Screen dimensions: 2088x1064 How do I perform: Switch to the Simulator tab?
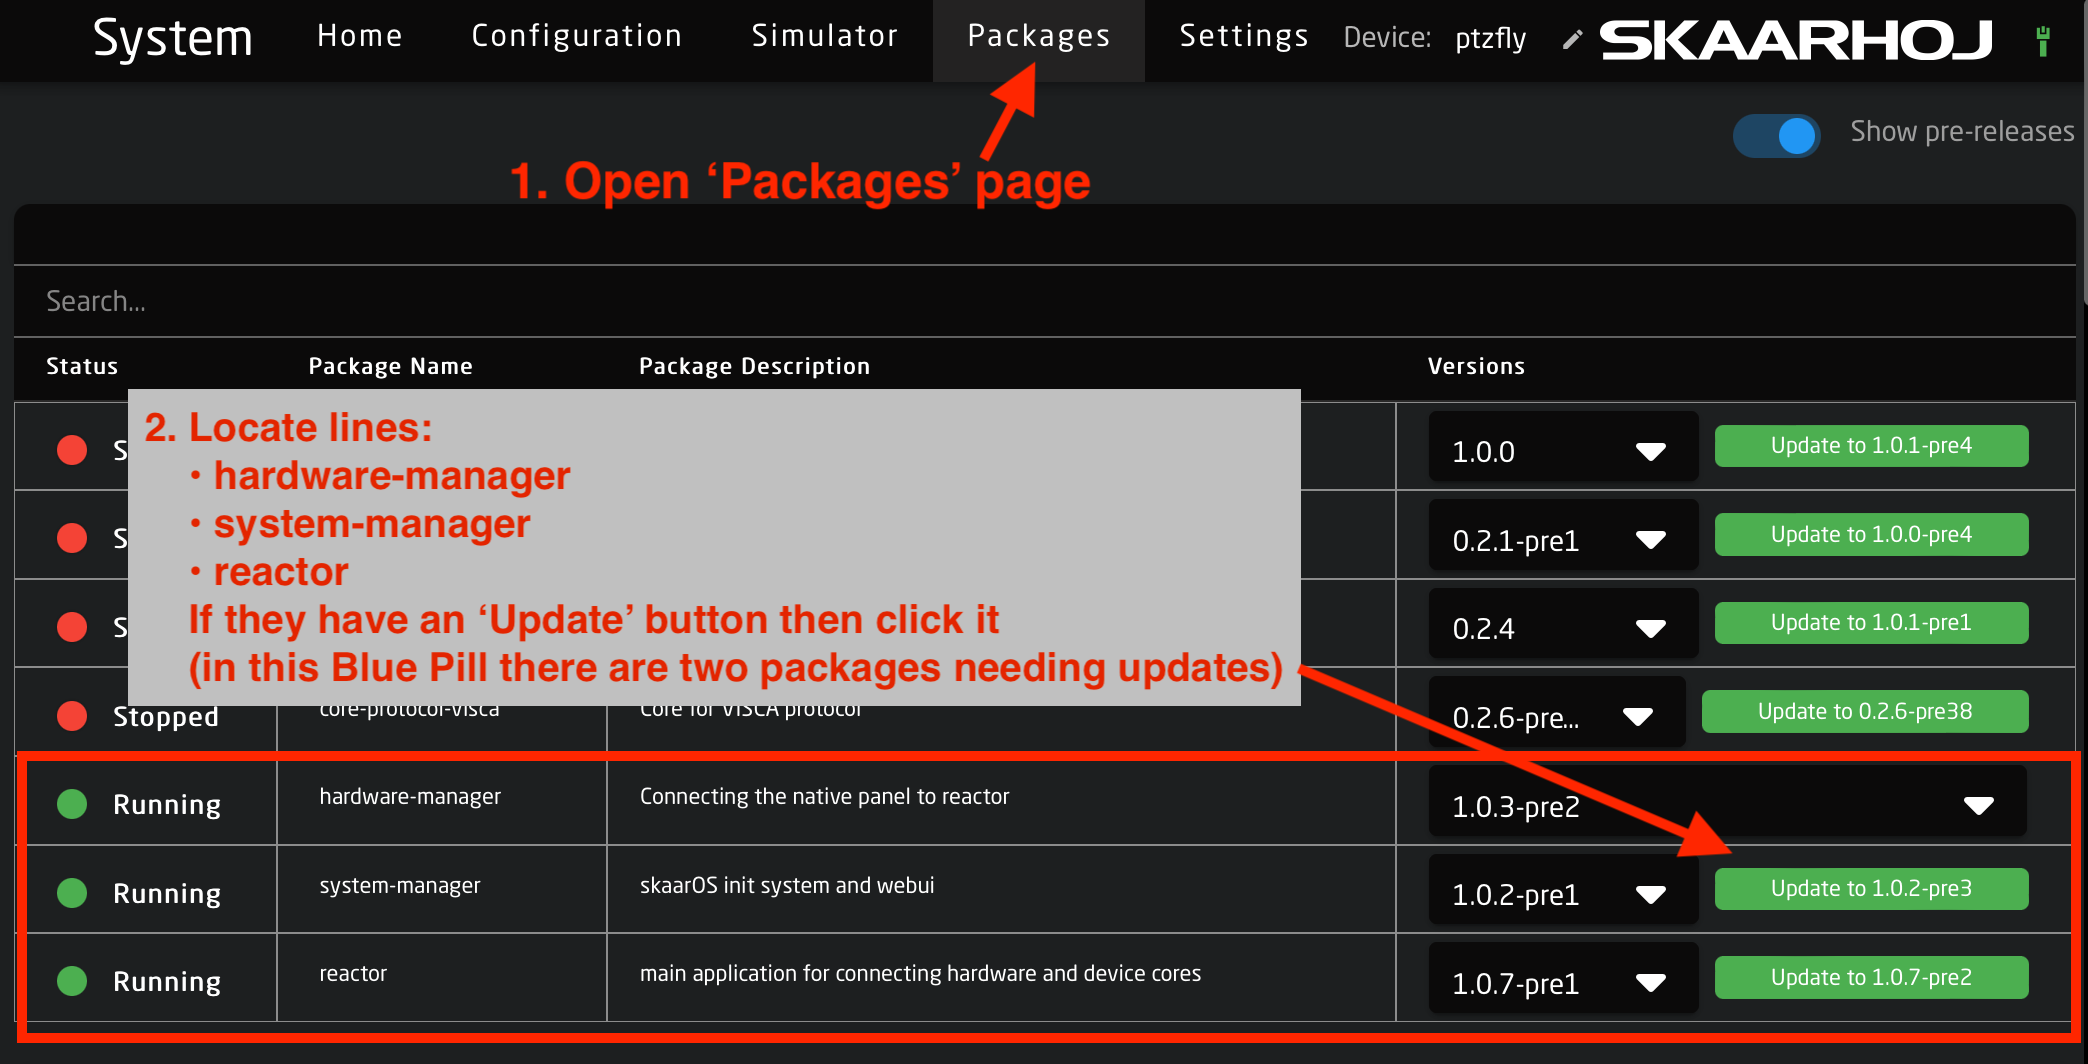point(825,36)
